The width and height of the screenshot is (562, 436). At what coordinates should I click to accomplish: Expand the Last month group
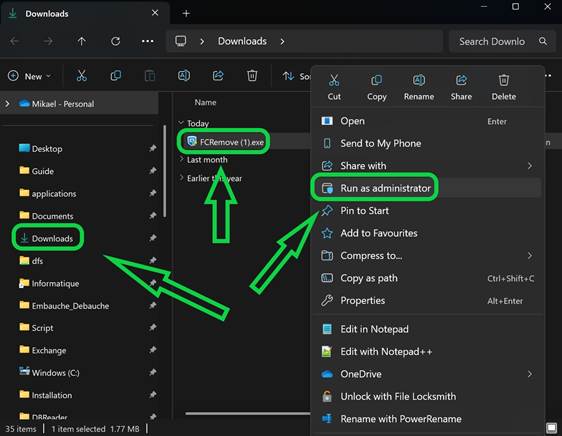coord(181,160)
